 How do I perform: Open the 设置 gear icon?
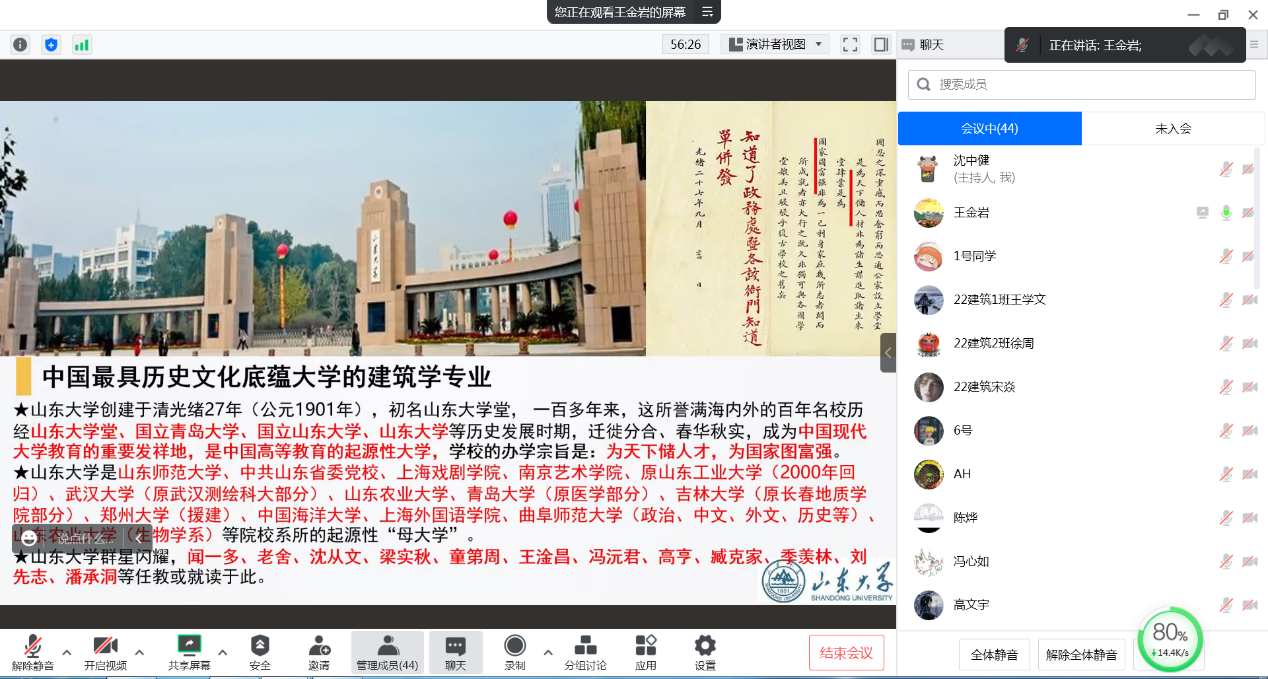coord(705,652)
